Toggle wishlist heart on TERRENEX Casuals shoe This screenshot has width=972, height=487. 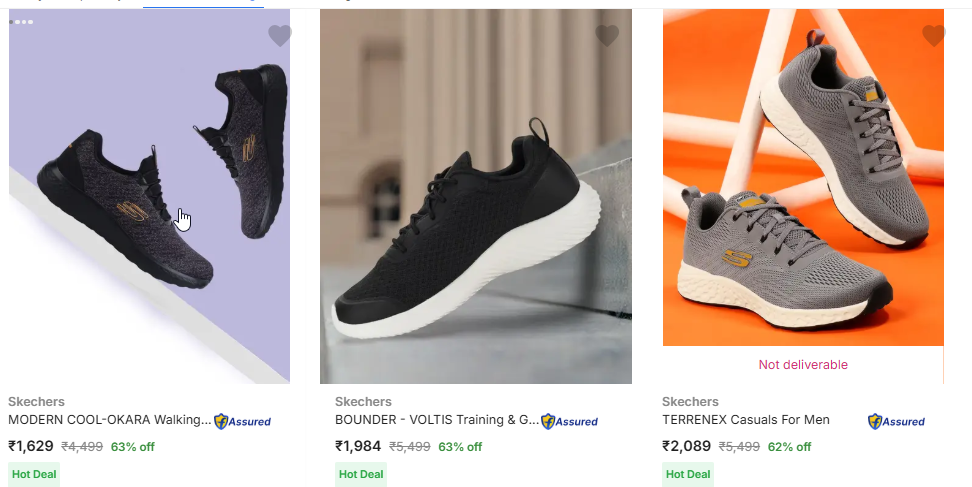pos(934,36)
